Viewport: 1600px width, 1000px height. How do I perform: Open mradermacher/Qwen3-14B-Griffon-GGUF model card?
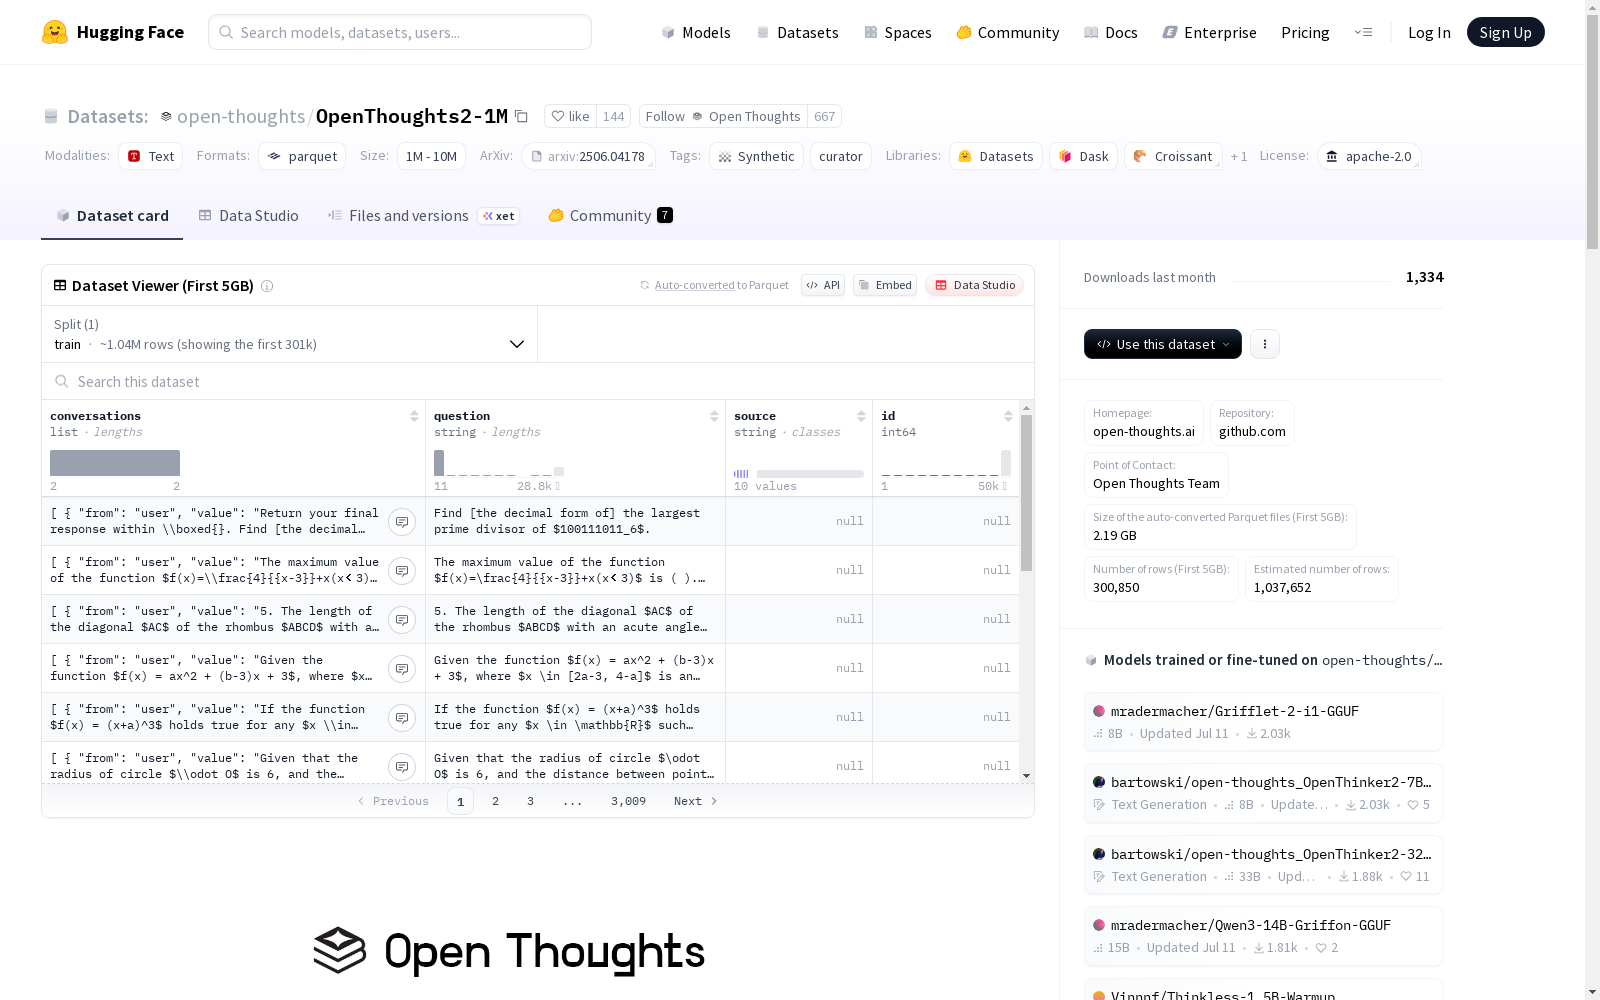pyautogui.click(x=1263, y=936)
